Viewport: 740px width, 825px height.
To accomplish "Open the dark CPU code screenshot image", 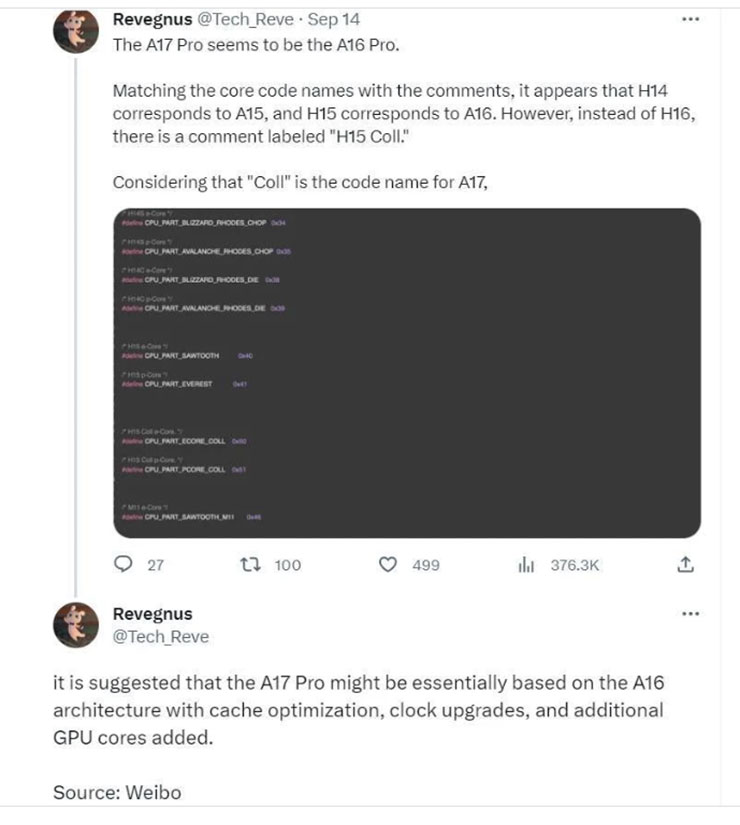I will click(x=406, y=372).
